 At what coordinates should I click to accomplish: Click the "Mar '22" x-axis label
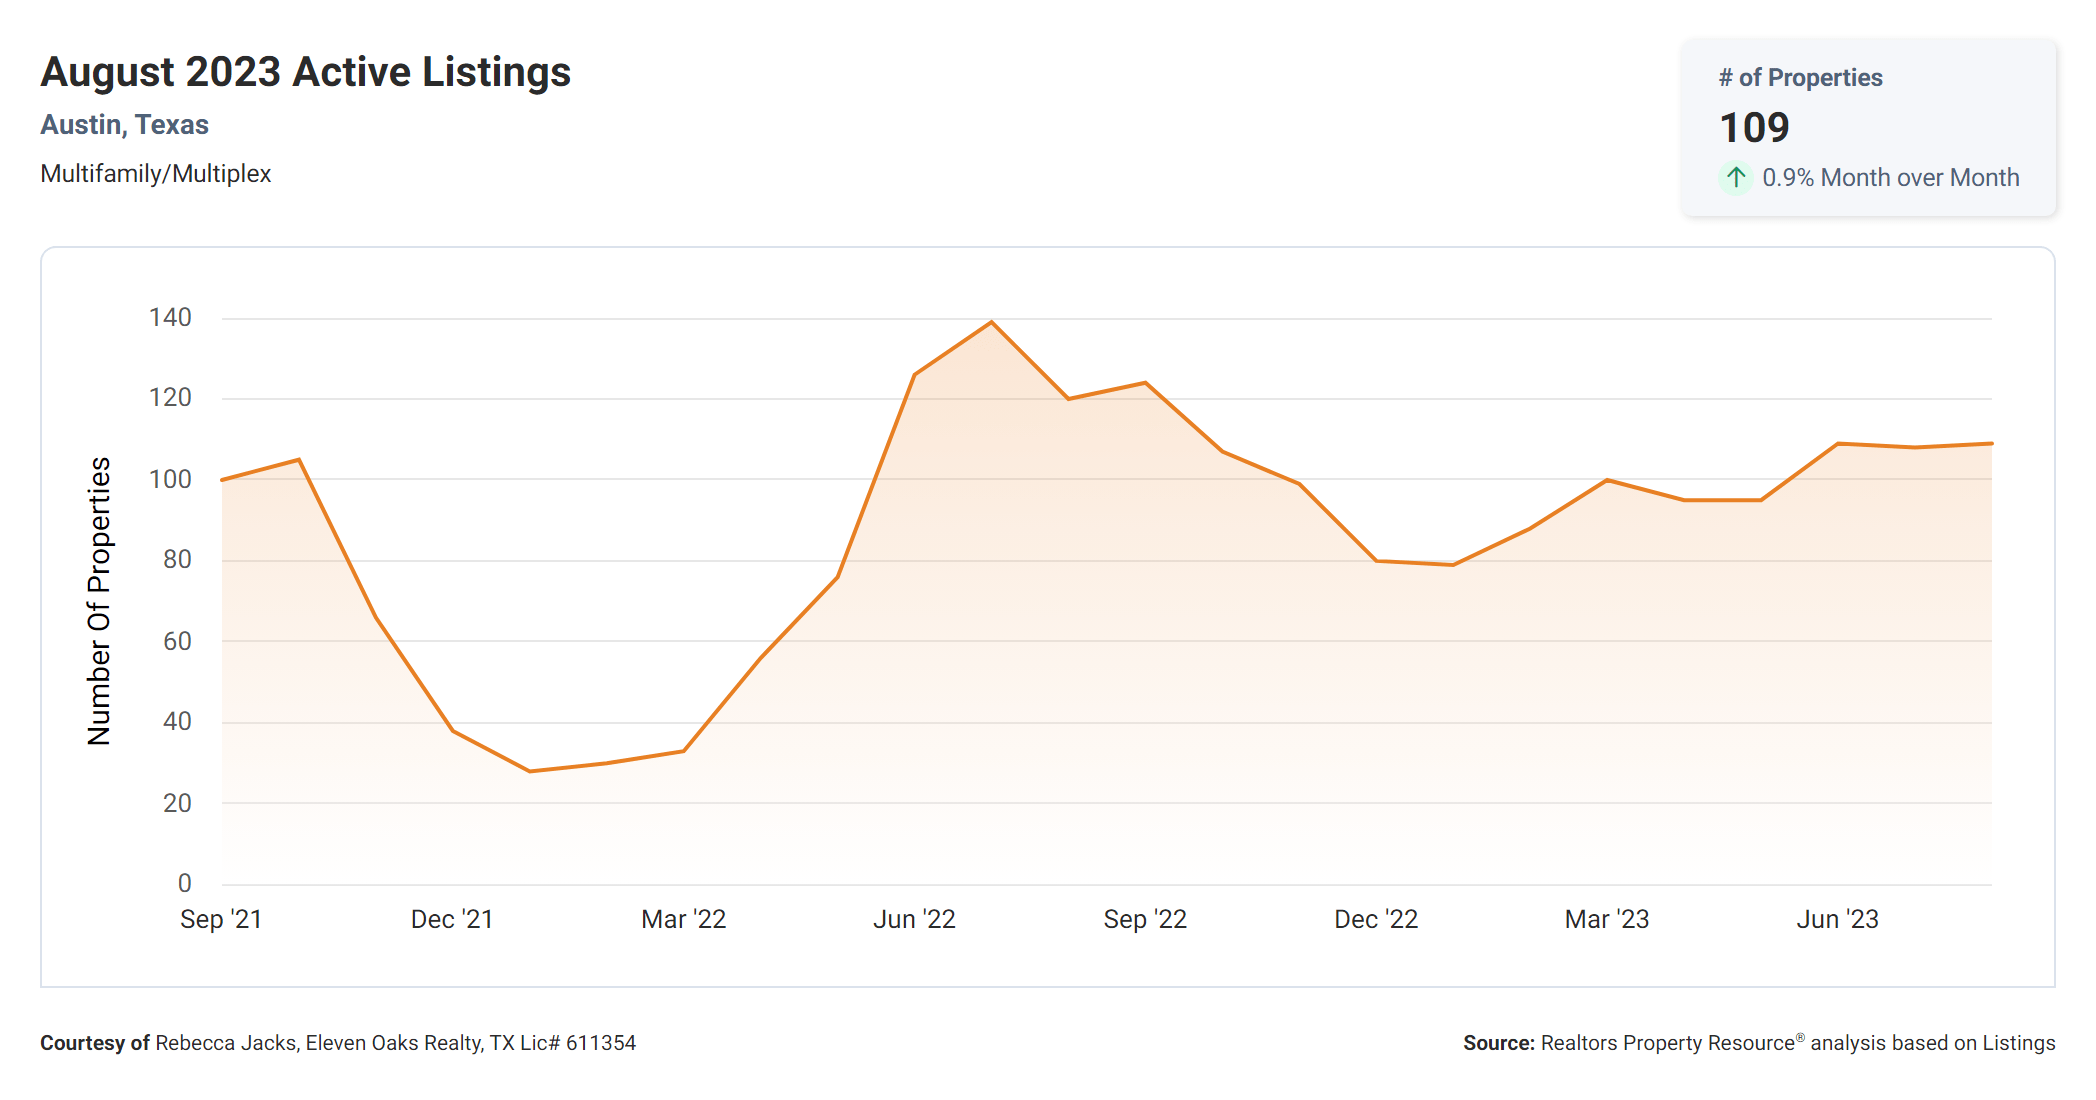pos(683,919)
